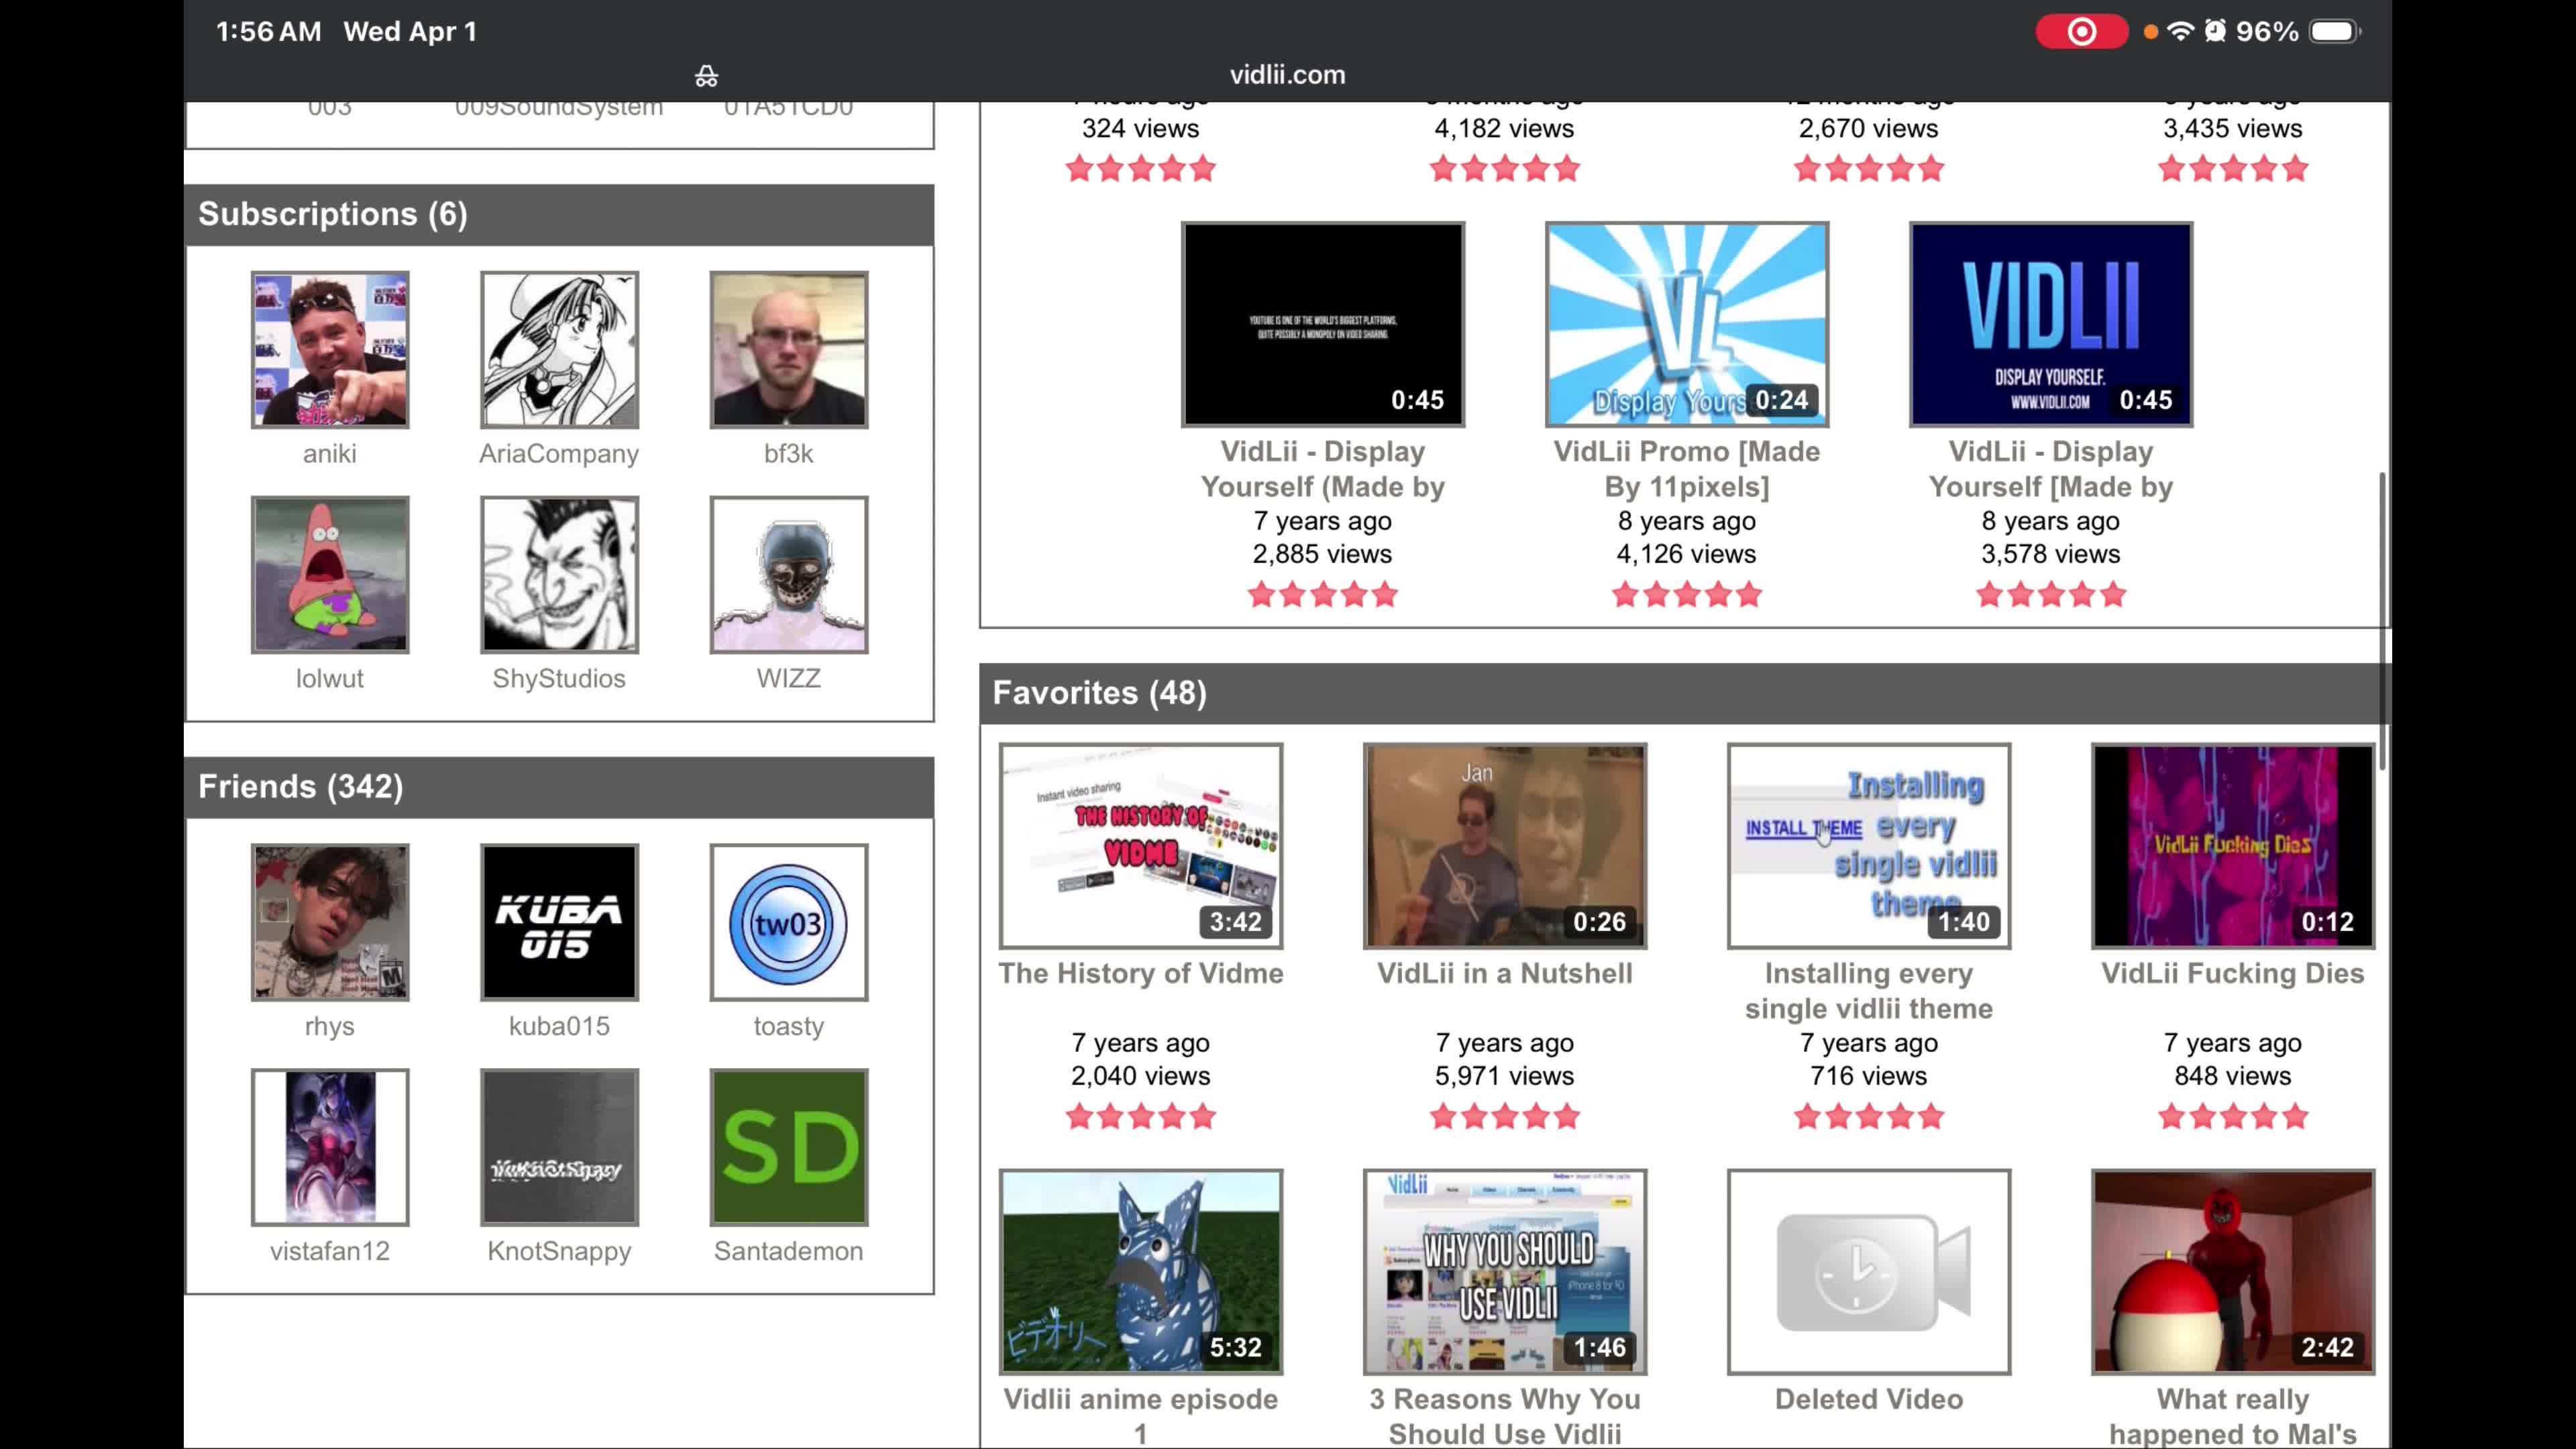This screenshot has width=2576, height=1449.
Task: Open the lolwut Patrick avatar
Action: (330, 574)
